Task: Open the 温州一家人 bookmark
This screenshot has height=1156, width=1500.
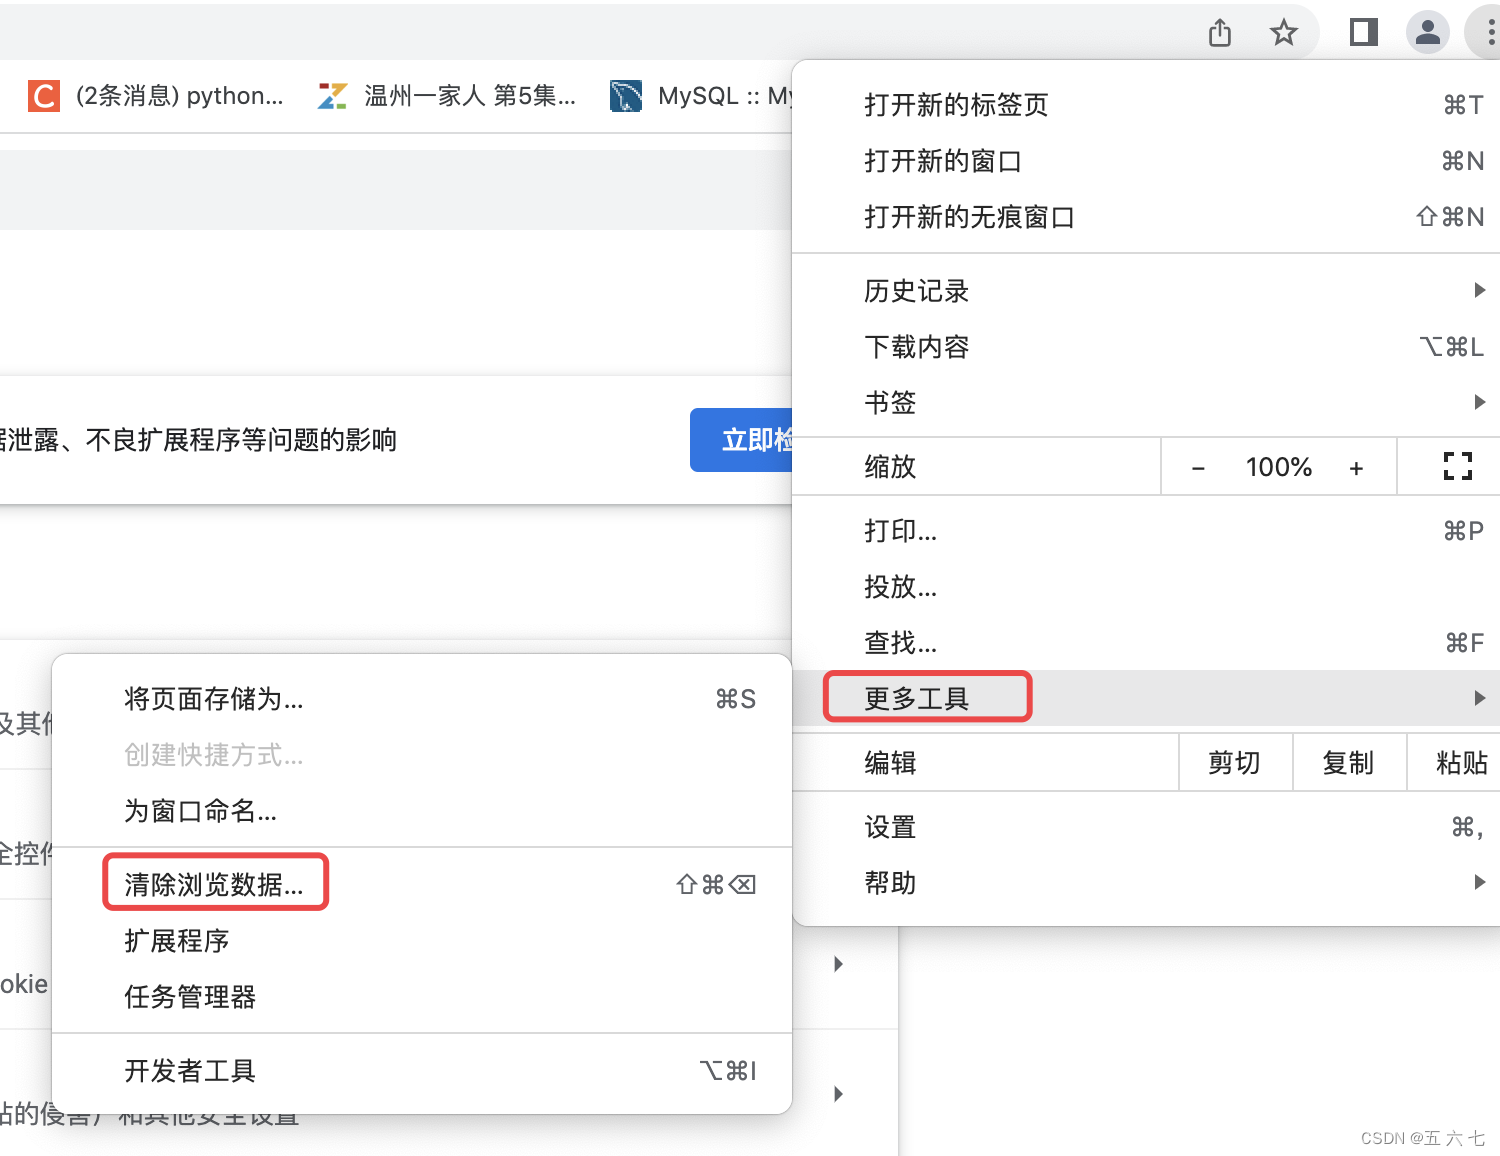Action: click(447, 96)
